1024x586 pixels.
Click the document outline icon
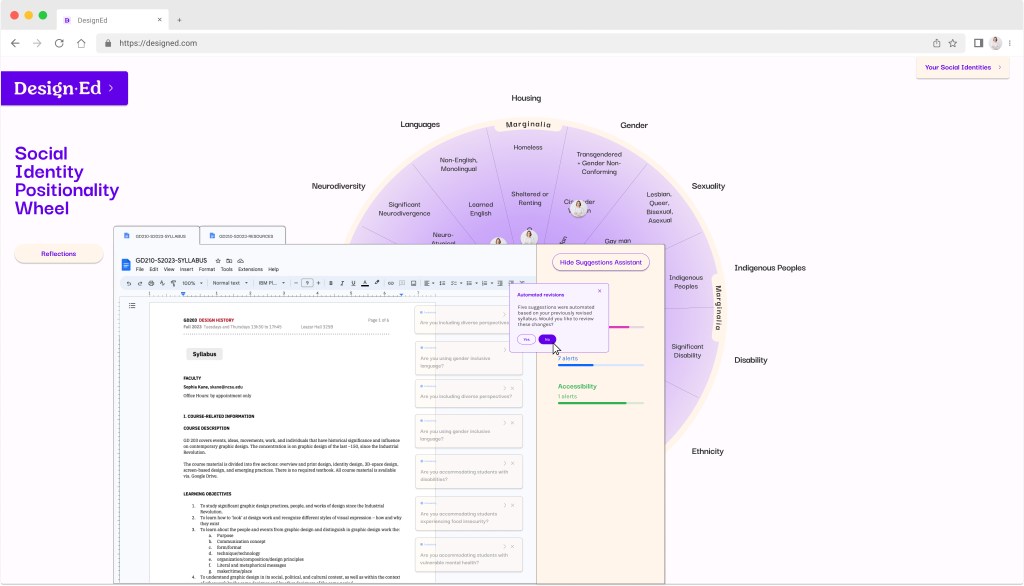pyautogui.click(x=133, y=305)
